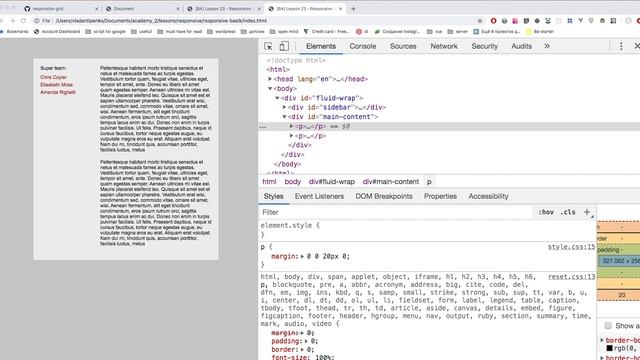This screenshot has width=640, height=360.
Task: Expand margin shorthand in reset rule
Action: pos(302,333)
